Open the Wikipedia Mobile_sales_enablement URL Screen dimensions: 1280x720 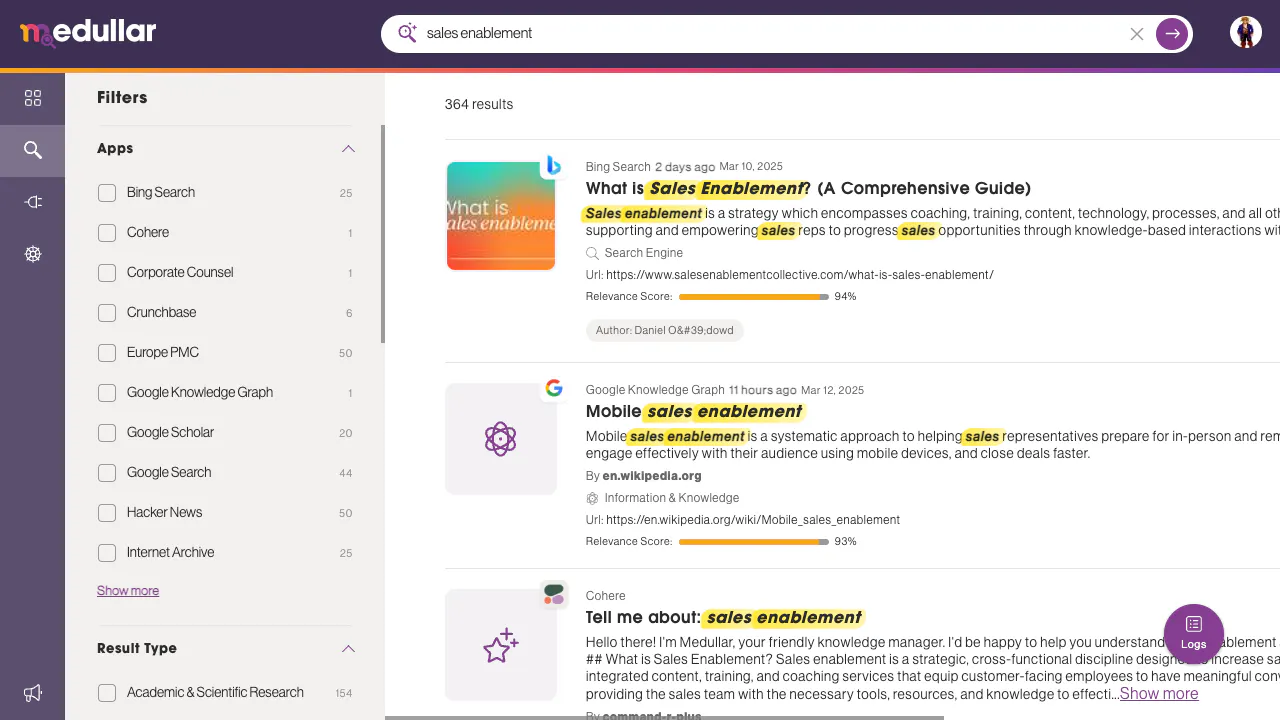[753, 520]
